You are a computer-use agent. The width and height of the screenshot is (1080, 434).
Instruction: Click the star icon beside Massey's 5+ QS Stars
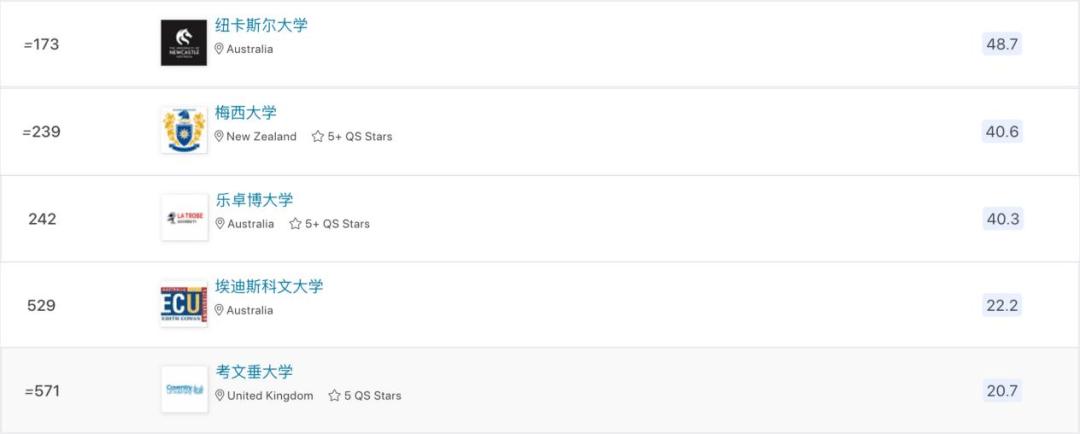coord(318,137)
